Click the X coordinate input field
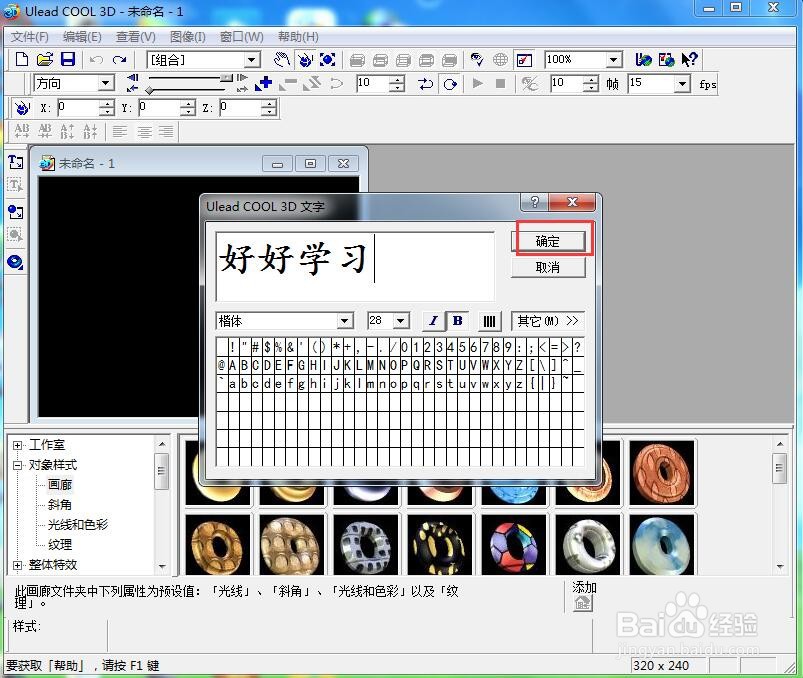Screen dimensions: 803x678 77,108
